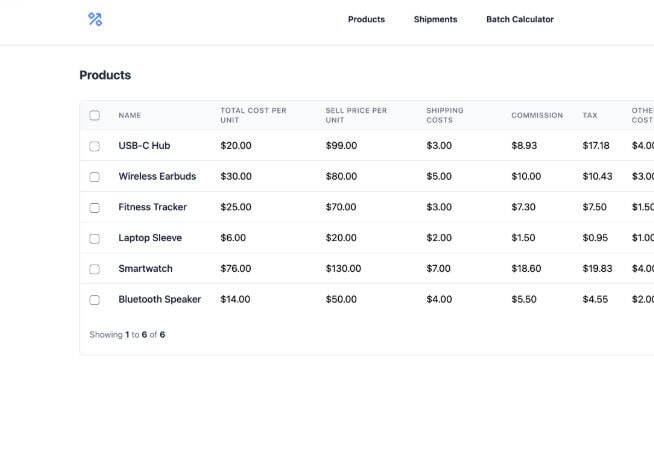Sort by the Name column header
Screen dimensions: 654x465
(x=130, y=115)
